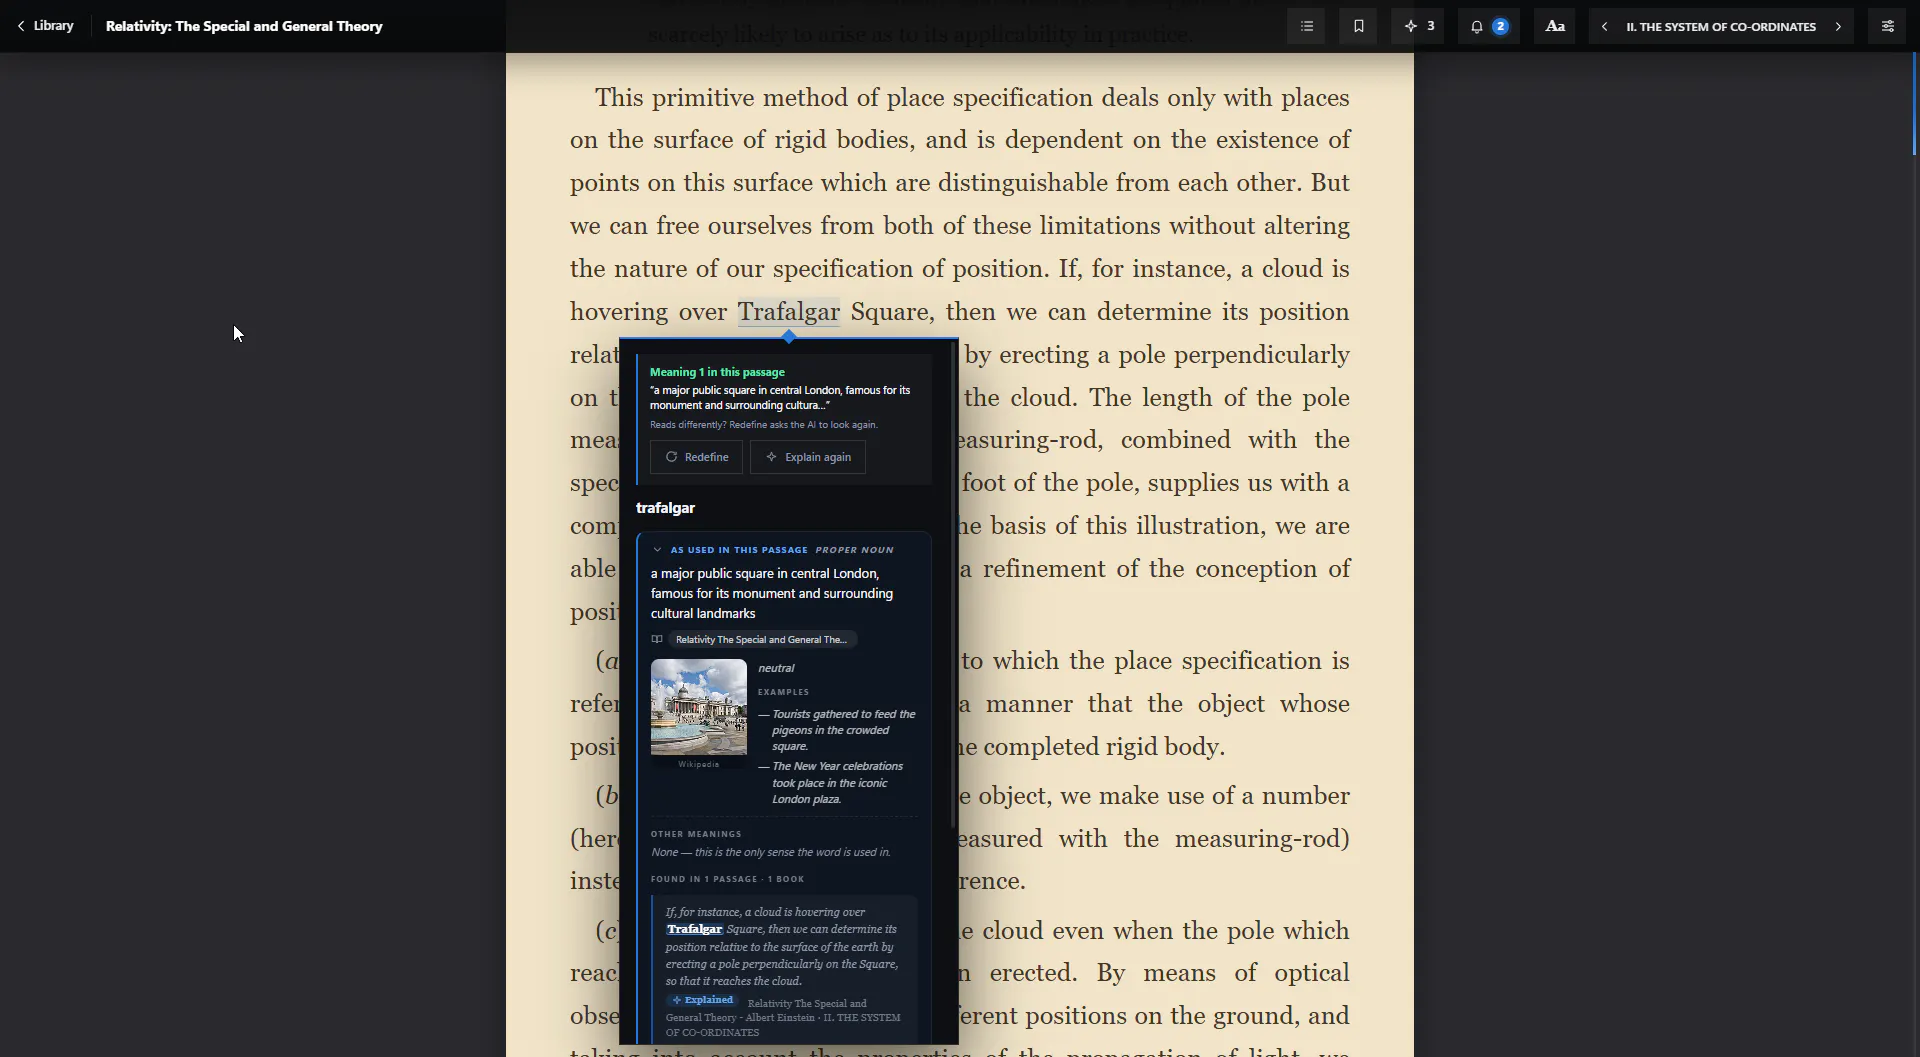Click the highlighted word Trafalgar in the text
The height and width of the screenshot is (1057, 1920).
click(789, 312)
